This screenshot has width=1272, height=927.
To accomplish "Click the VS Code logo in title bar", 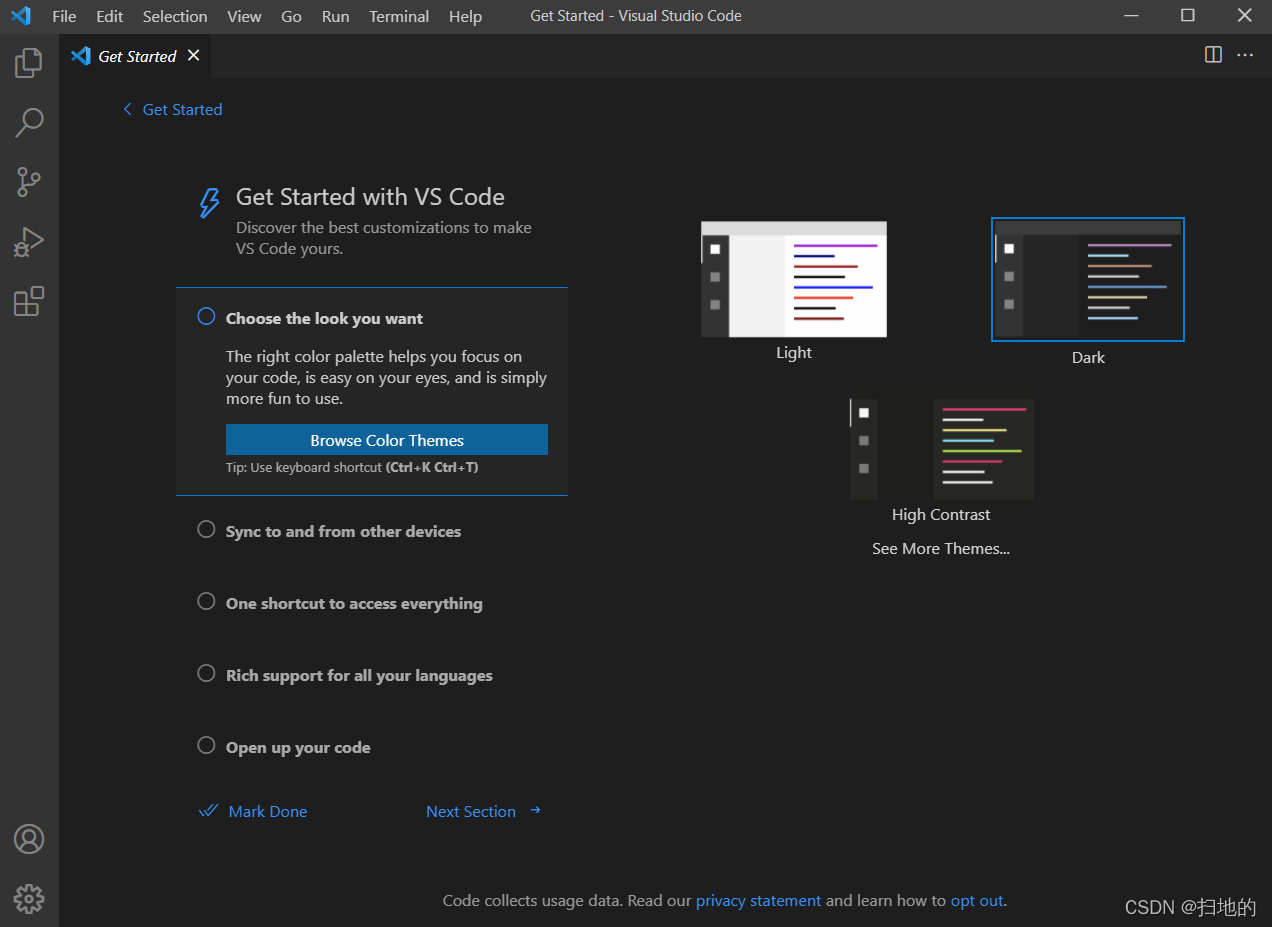I will (x=20, y=16).
